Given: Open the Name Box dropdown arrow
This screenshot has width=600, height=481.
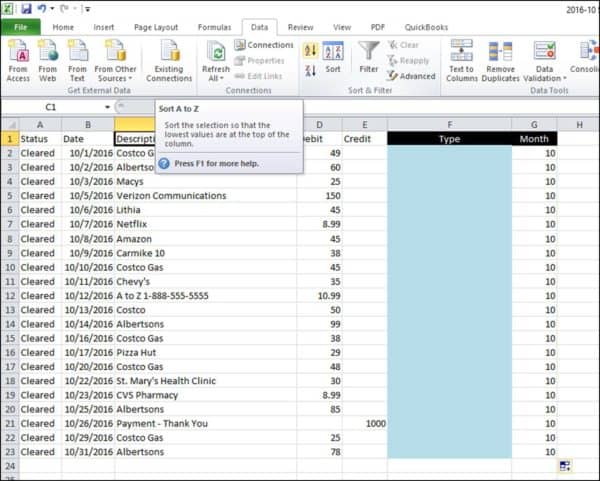Looking at the screenshot, I should coord(108,107).
